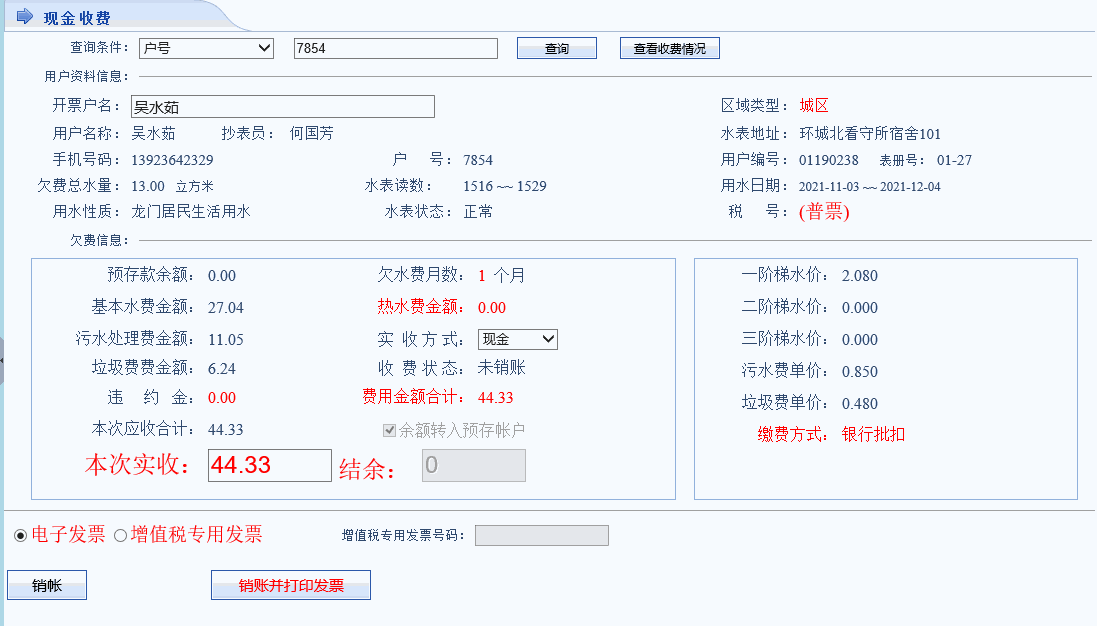Click the 银行批扣 payment method text
This screenshot has height=626, width=1097.
(873, 434)
